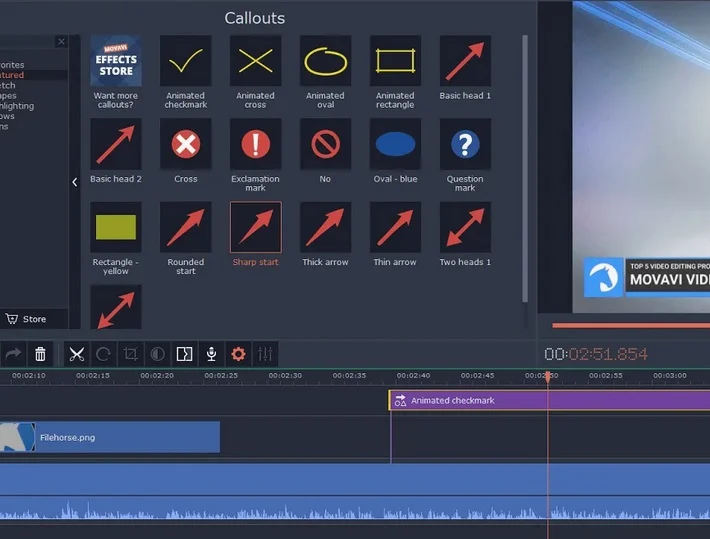This screenshot has width=710, height=539.
Task: Select the Animated checkmark callout
Action: click(x=185, y=61)
